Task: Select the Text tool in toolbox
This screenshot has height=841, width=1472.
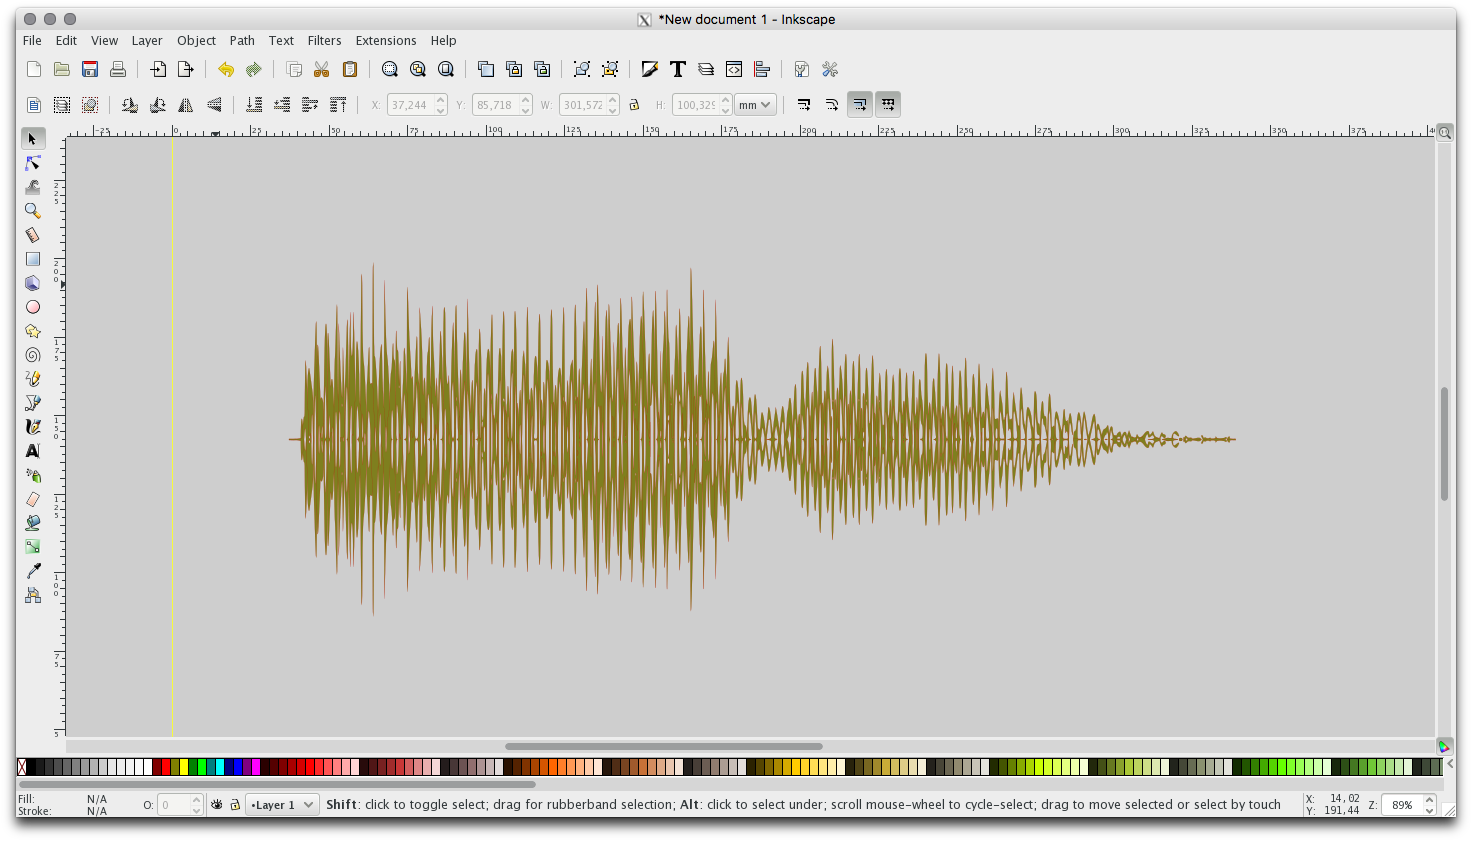Action: coord(33,451)
